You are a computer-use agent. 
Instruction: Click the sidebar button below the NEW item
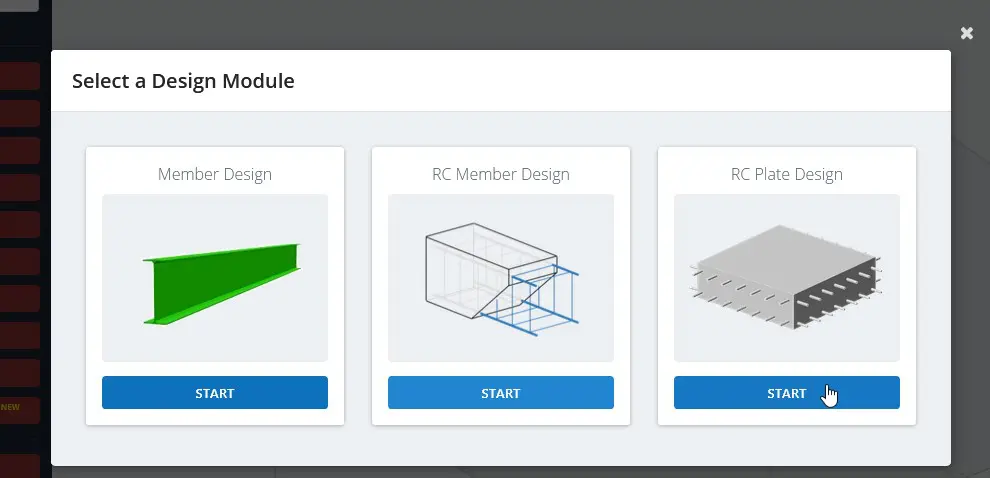(20, 465)
